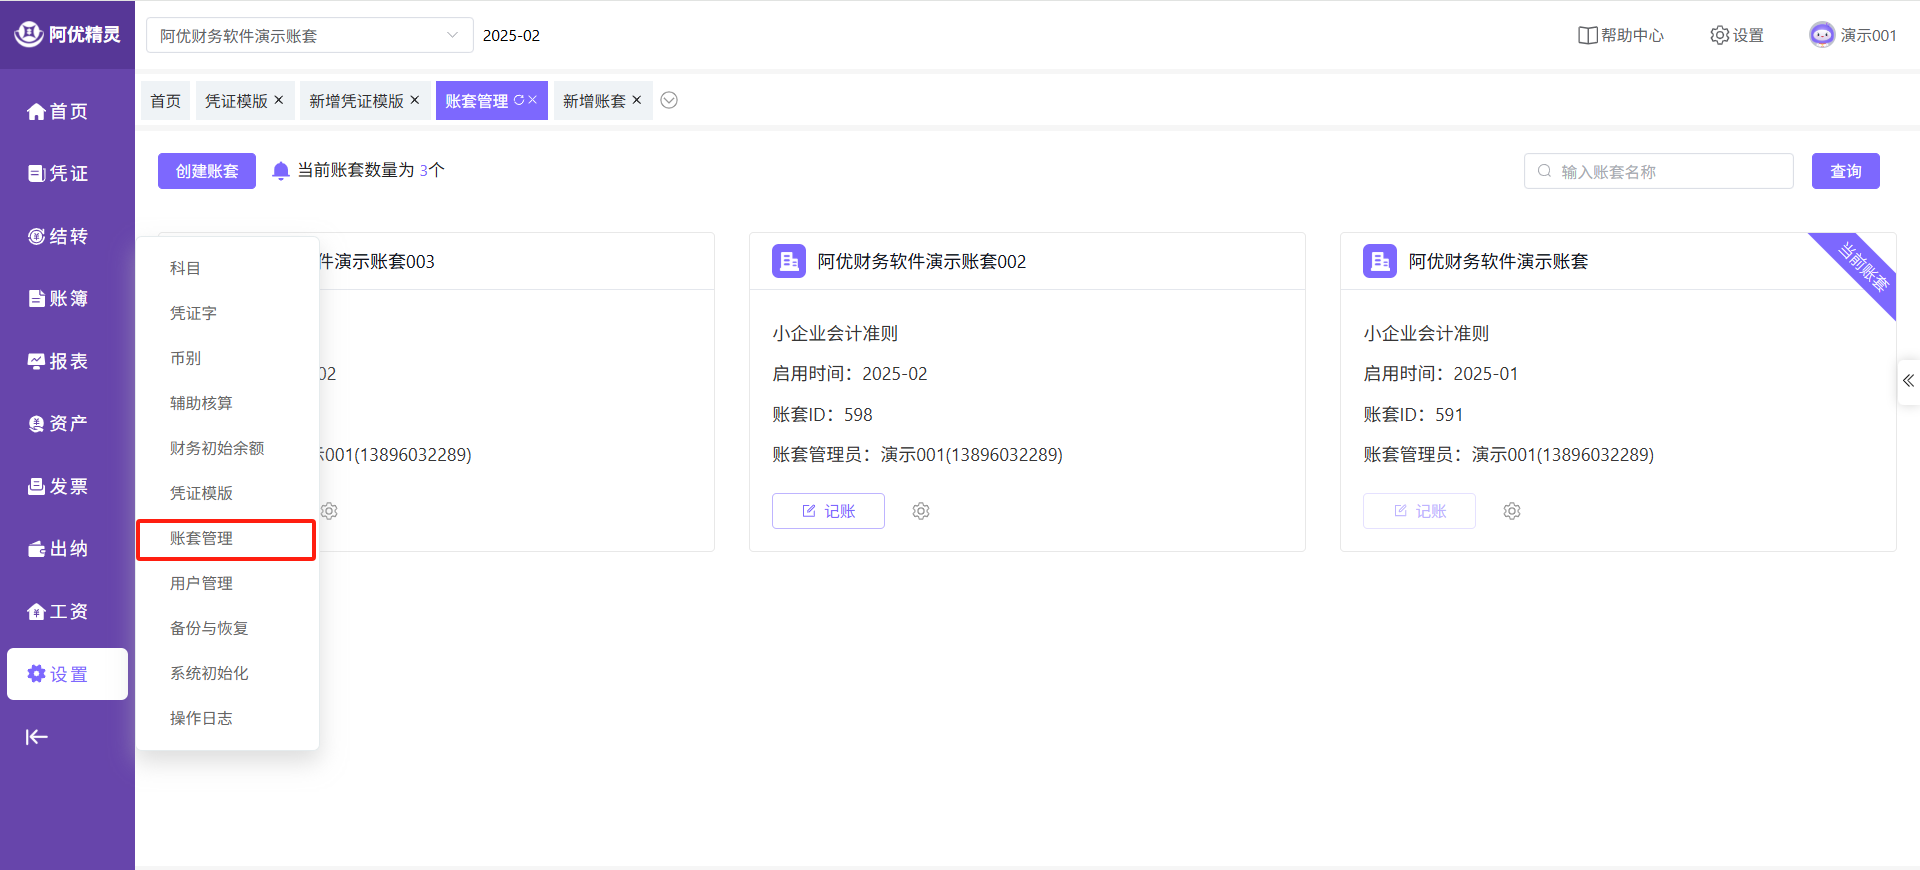Select 用户管理 from settings submenu
The width and height of the screenshot is (1920, 870).
point(201,583)
